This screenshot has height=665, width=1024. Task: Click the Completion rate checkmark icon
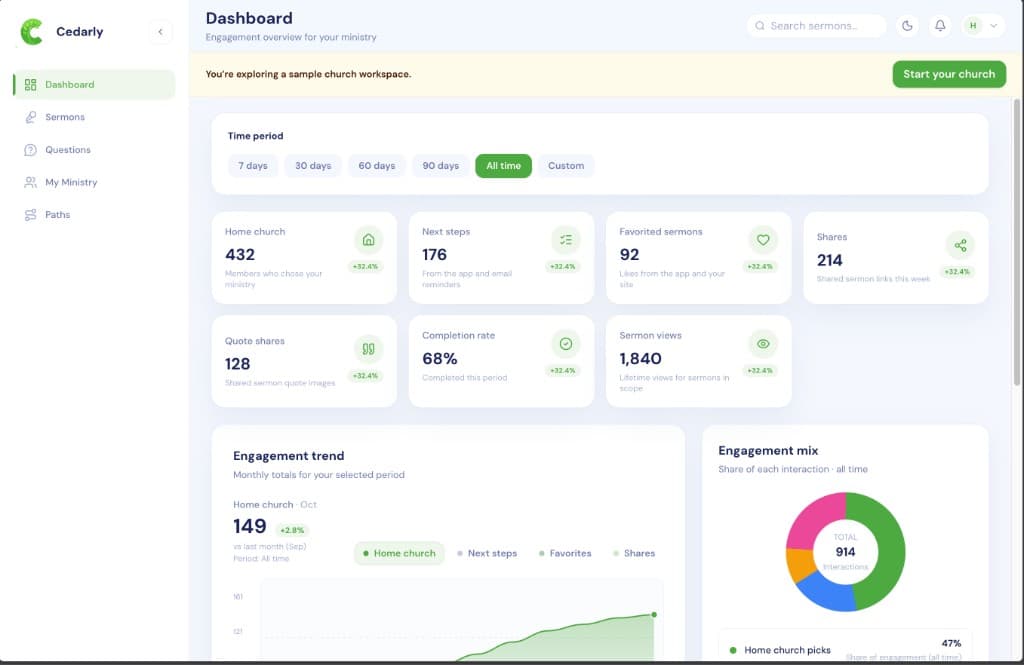(x=566, y=344)
